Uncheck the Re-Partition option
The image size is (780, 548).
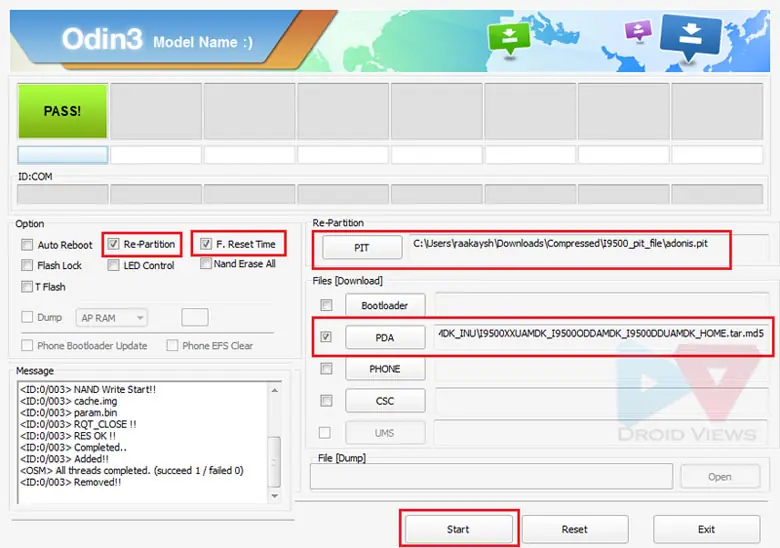113,244
